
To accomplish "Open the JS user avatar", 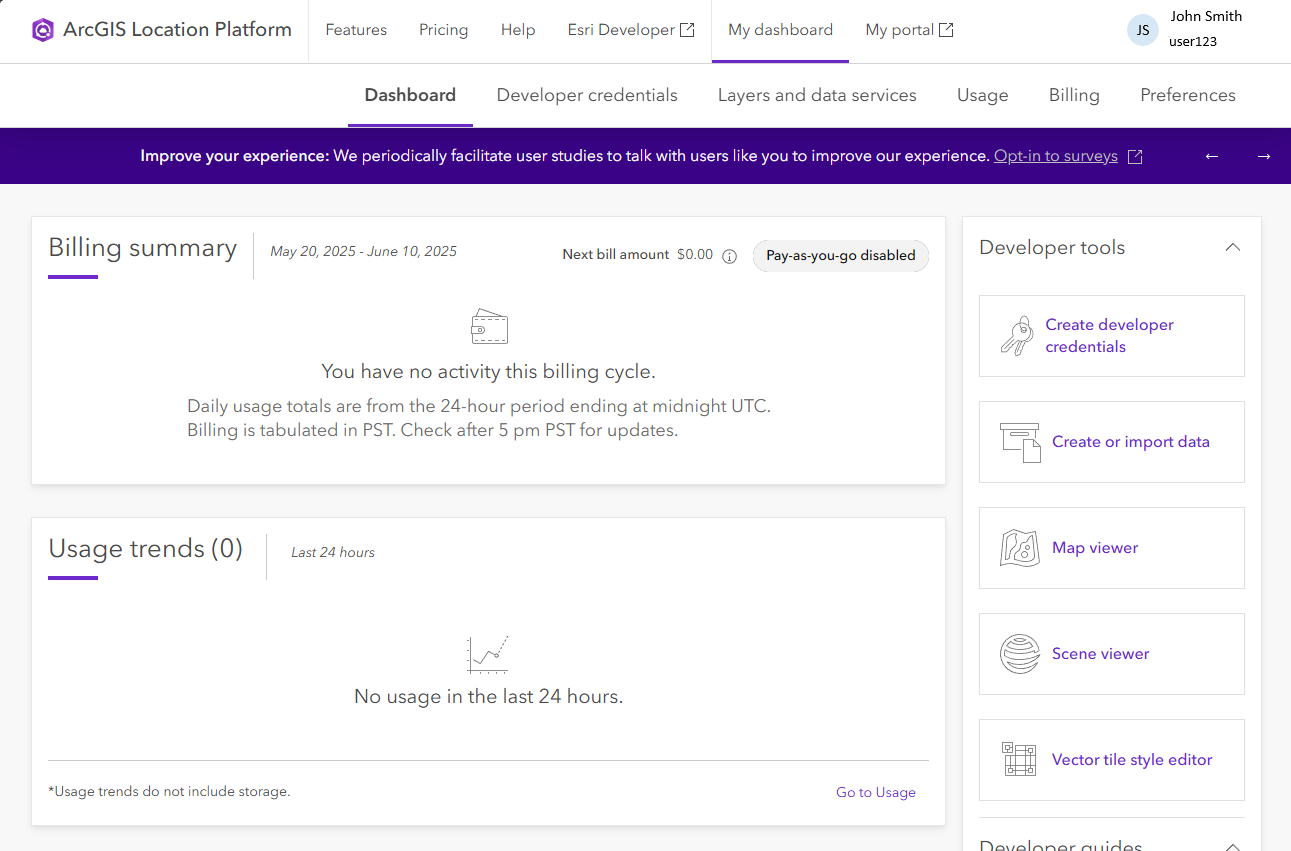I will (1143, 30).
